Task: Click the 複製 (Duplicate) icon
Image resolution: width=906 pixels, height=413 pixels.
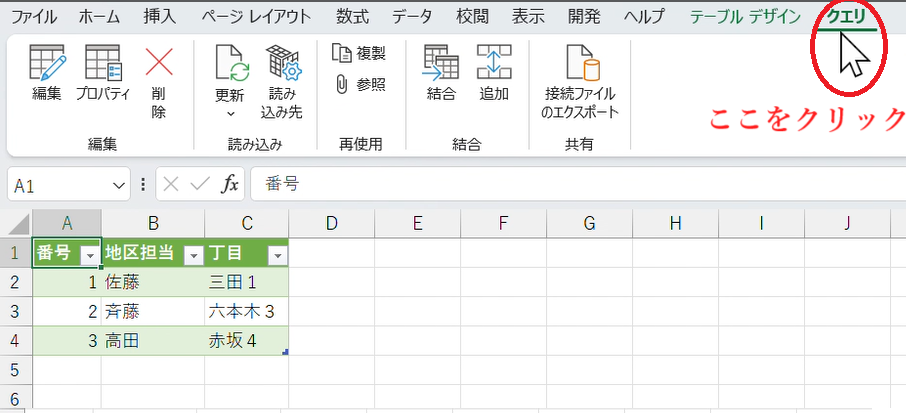Action: coord(342,53)
